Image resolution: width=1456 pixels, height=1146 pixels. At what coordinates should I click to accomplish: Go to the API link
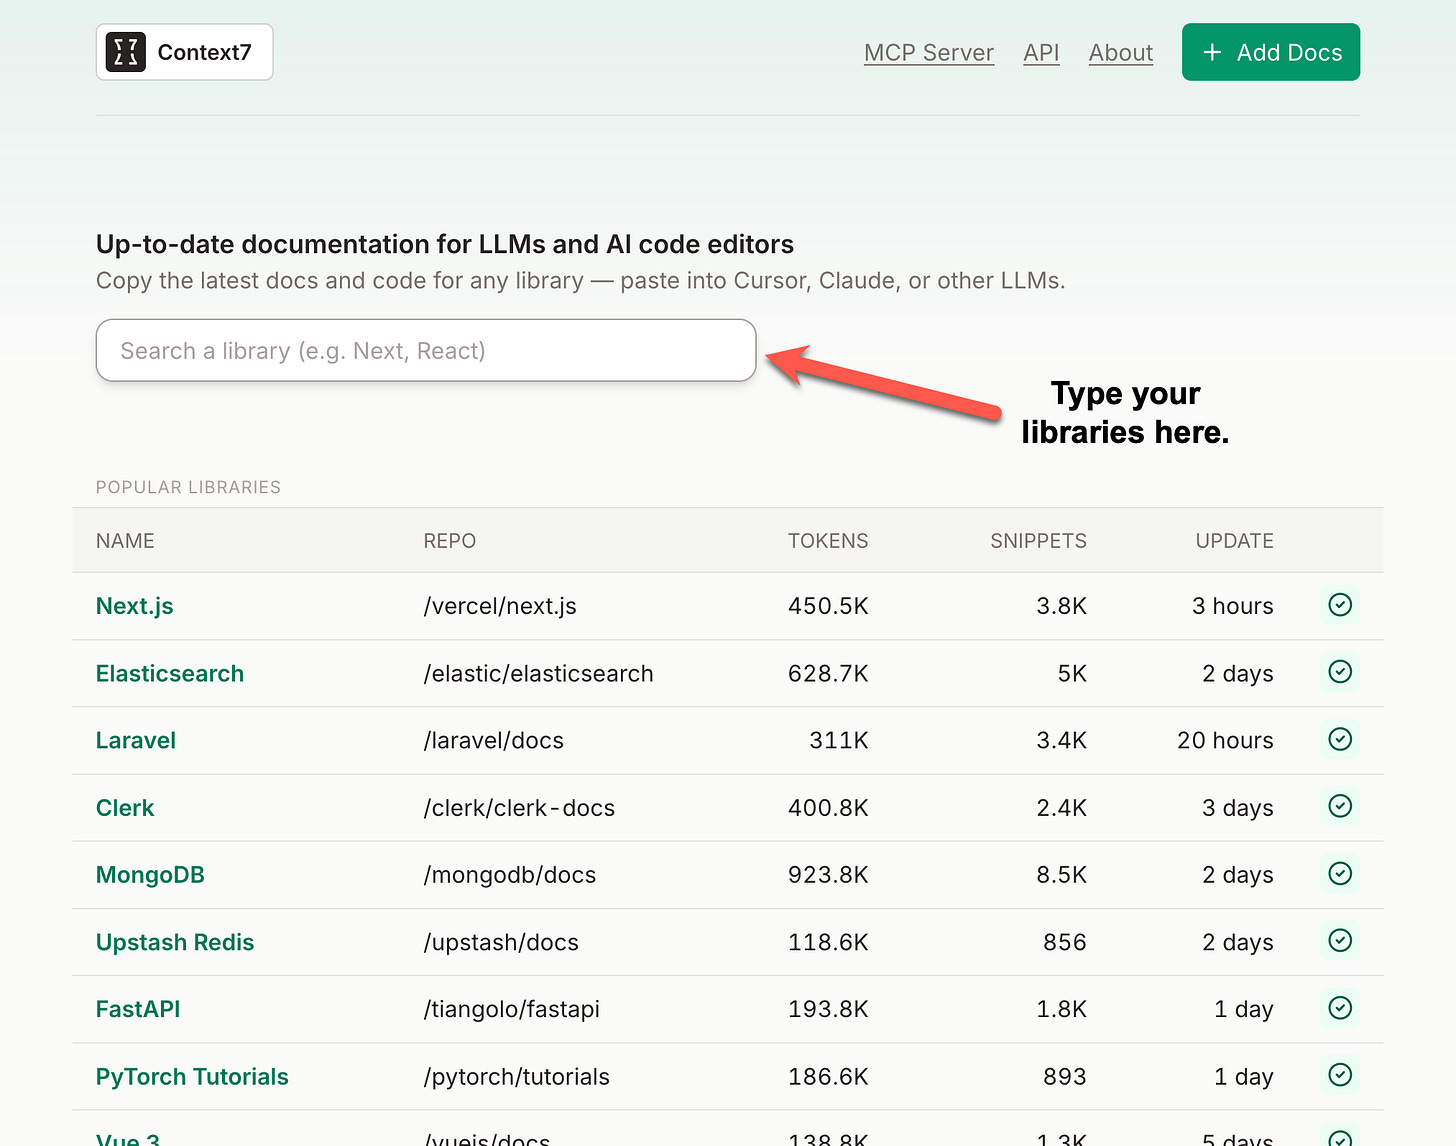(x=1041, y=53)
